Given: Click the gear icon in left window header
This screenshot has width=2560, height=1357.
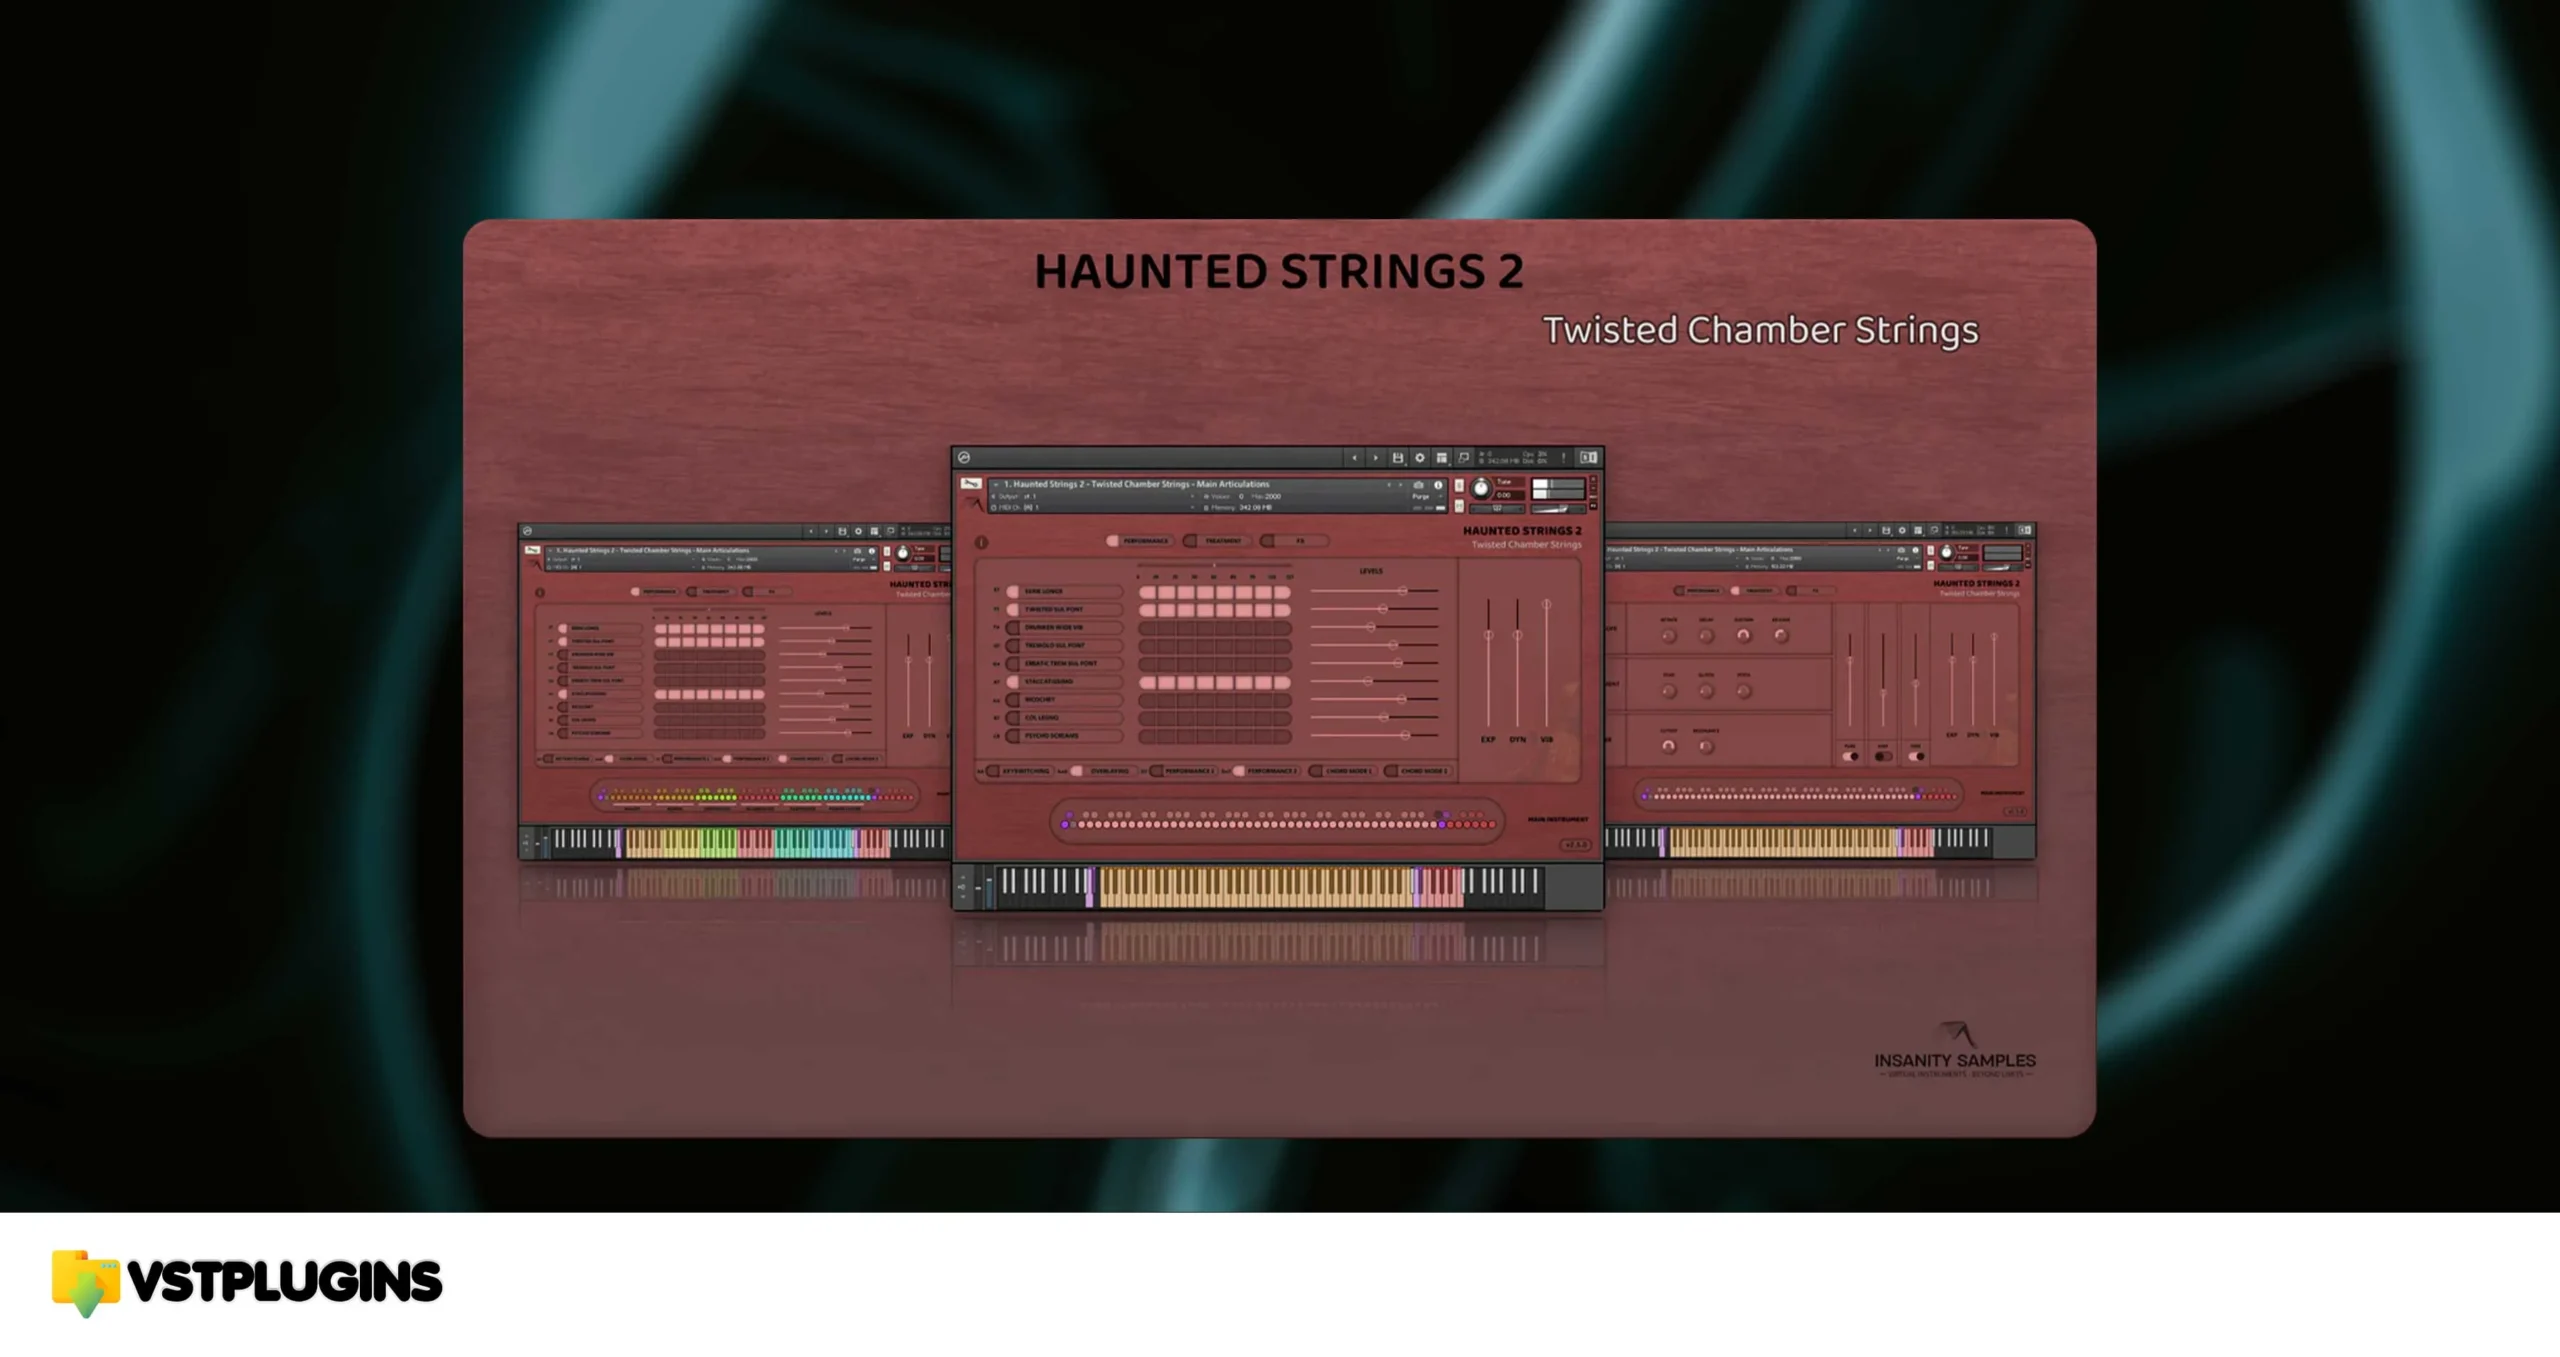Looking at the screenshot, I should [858, 531].
